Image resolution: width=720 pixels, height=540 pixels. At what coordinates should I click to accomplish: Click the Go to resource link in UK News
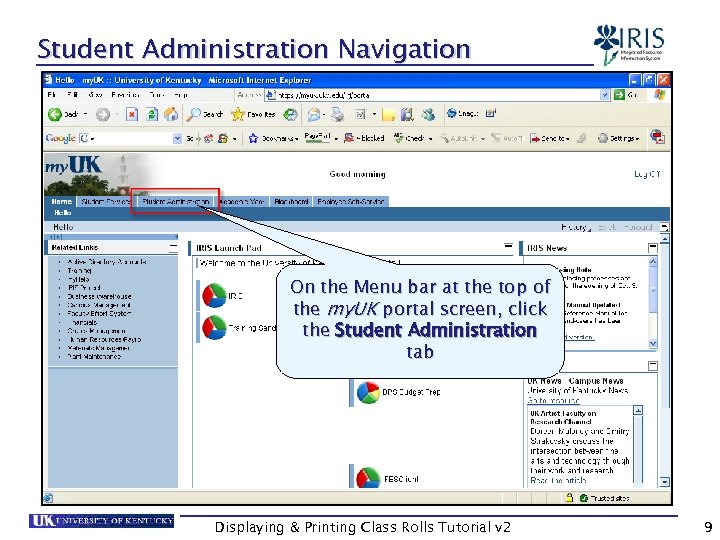click(553, 400)
